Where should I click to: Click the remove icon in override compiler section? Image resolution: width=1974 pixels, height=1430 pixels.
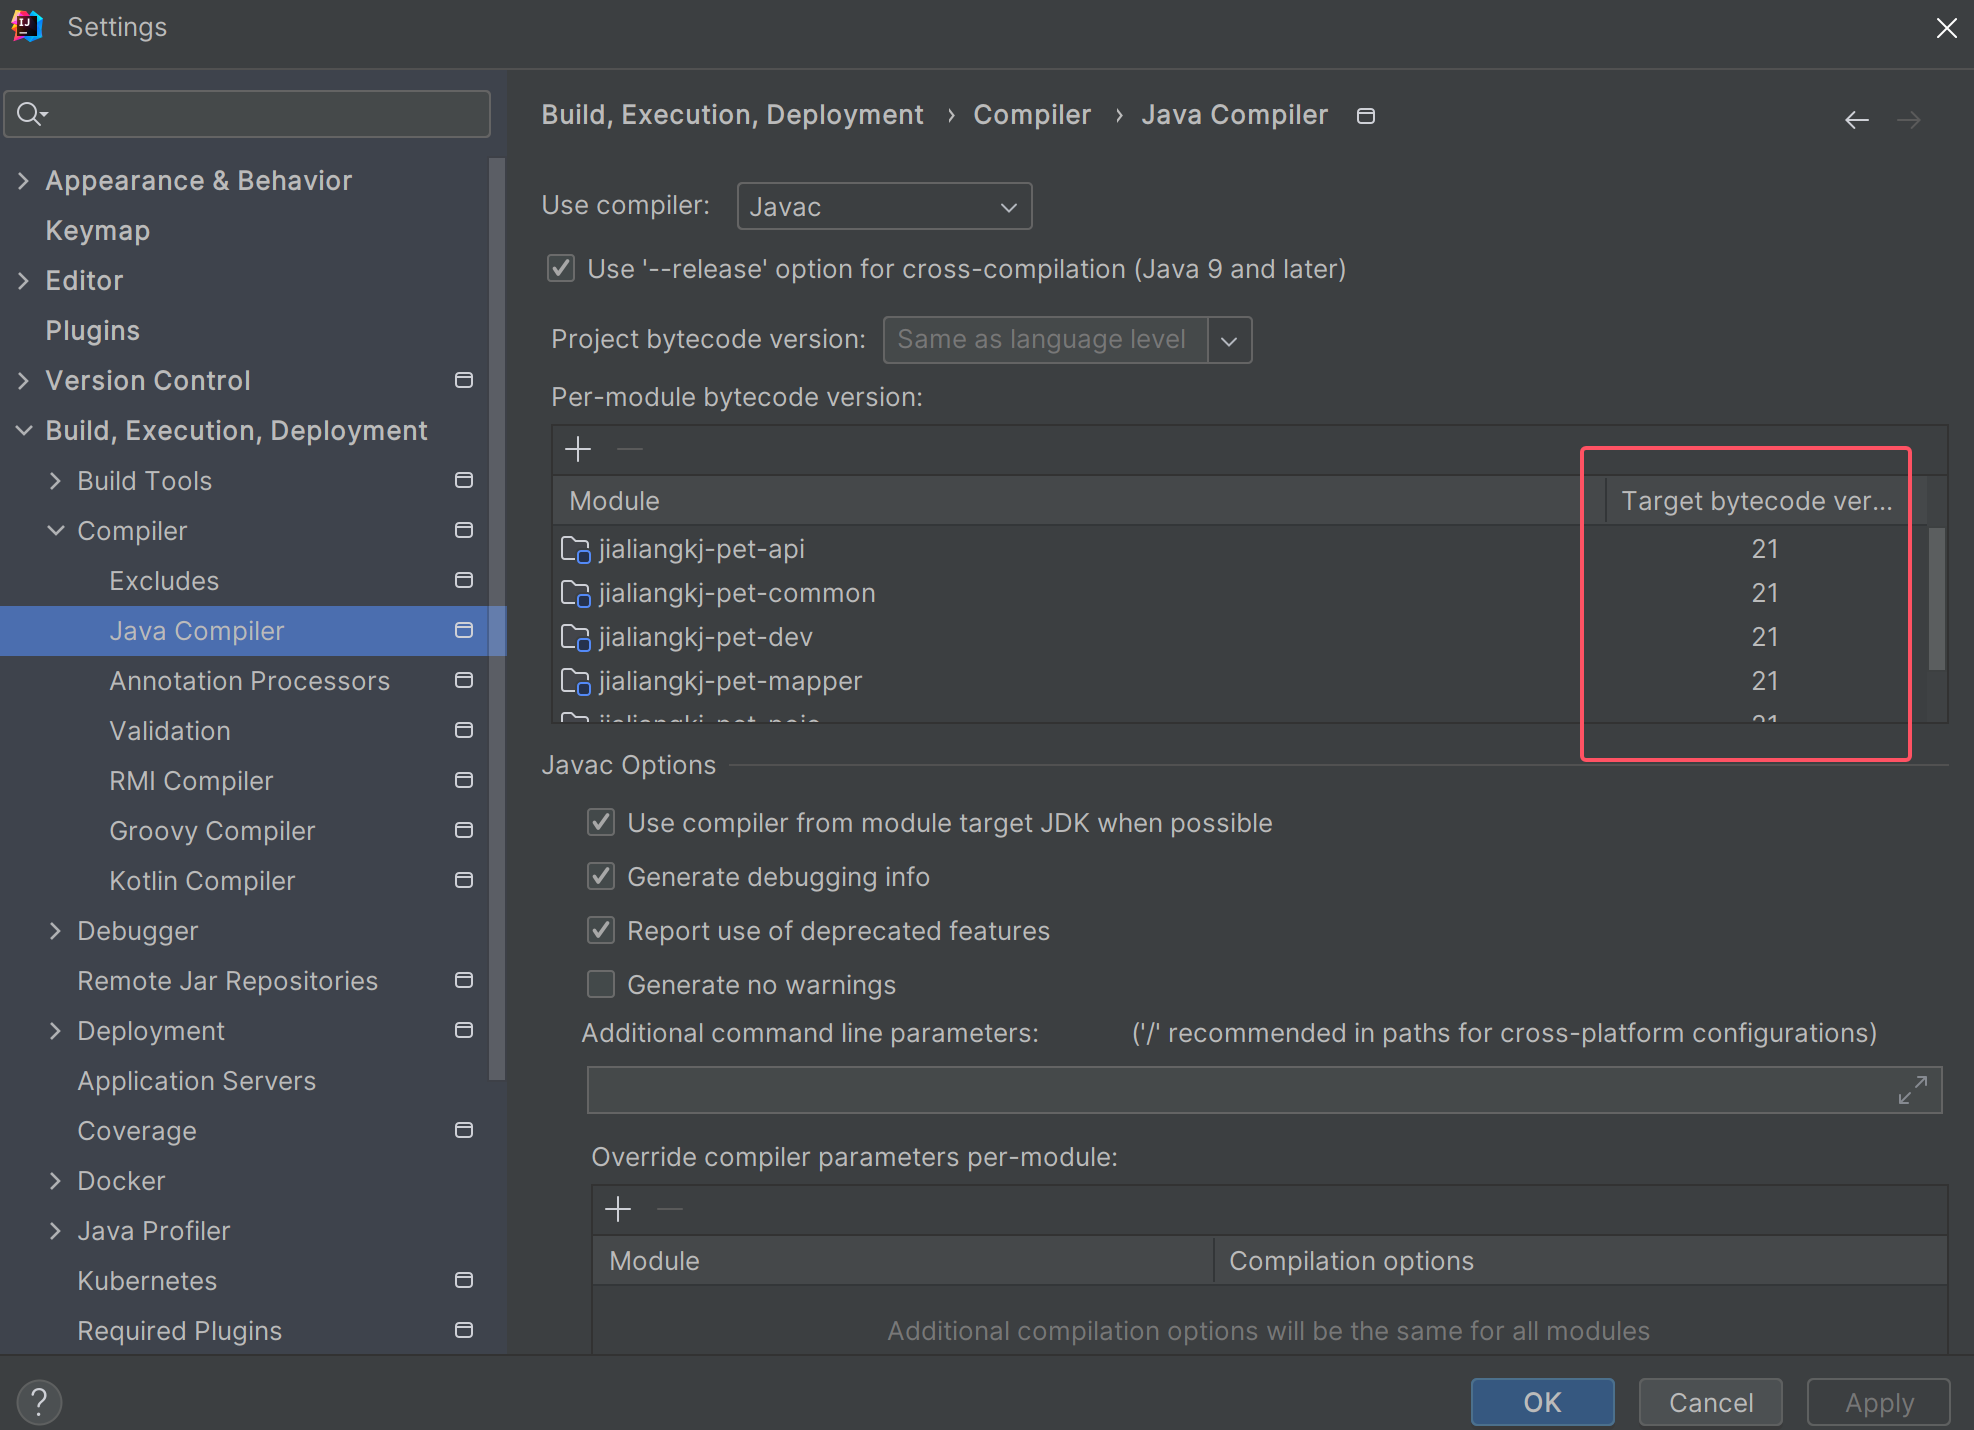click(670, 1209)
